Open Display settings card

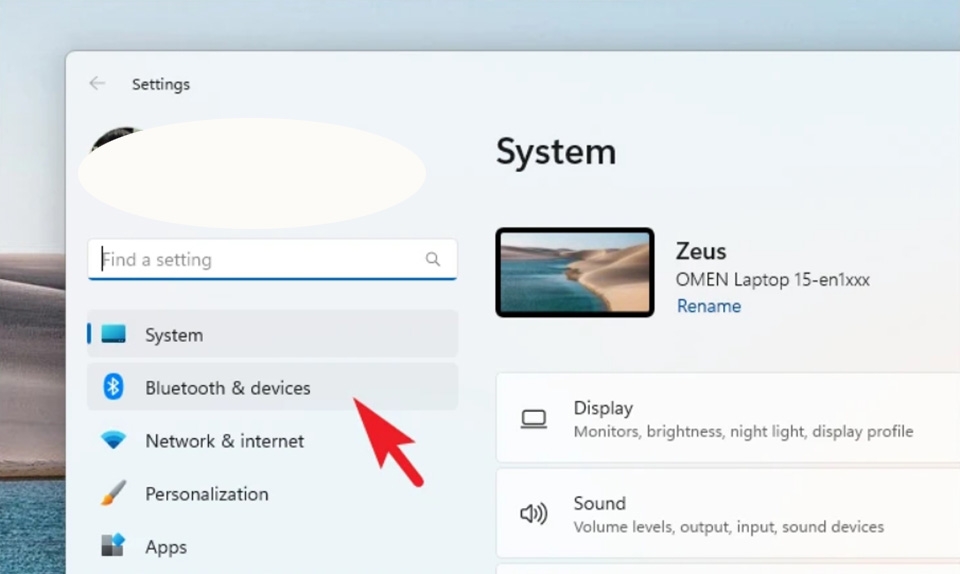coord(728,417)
